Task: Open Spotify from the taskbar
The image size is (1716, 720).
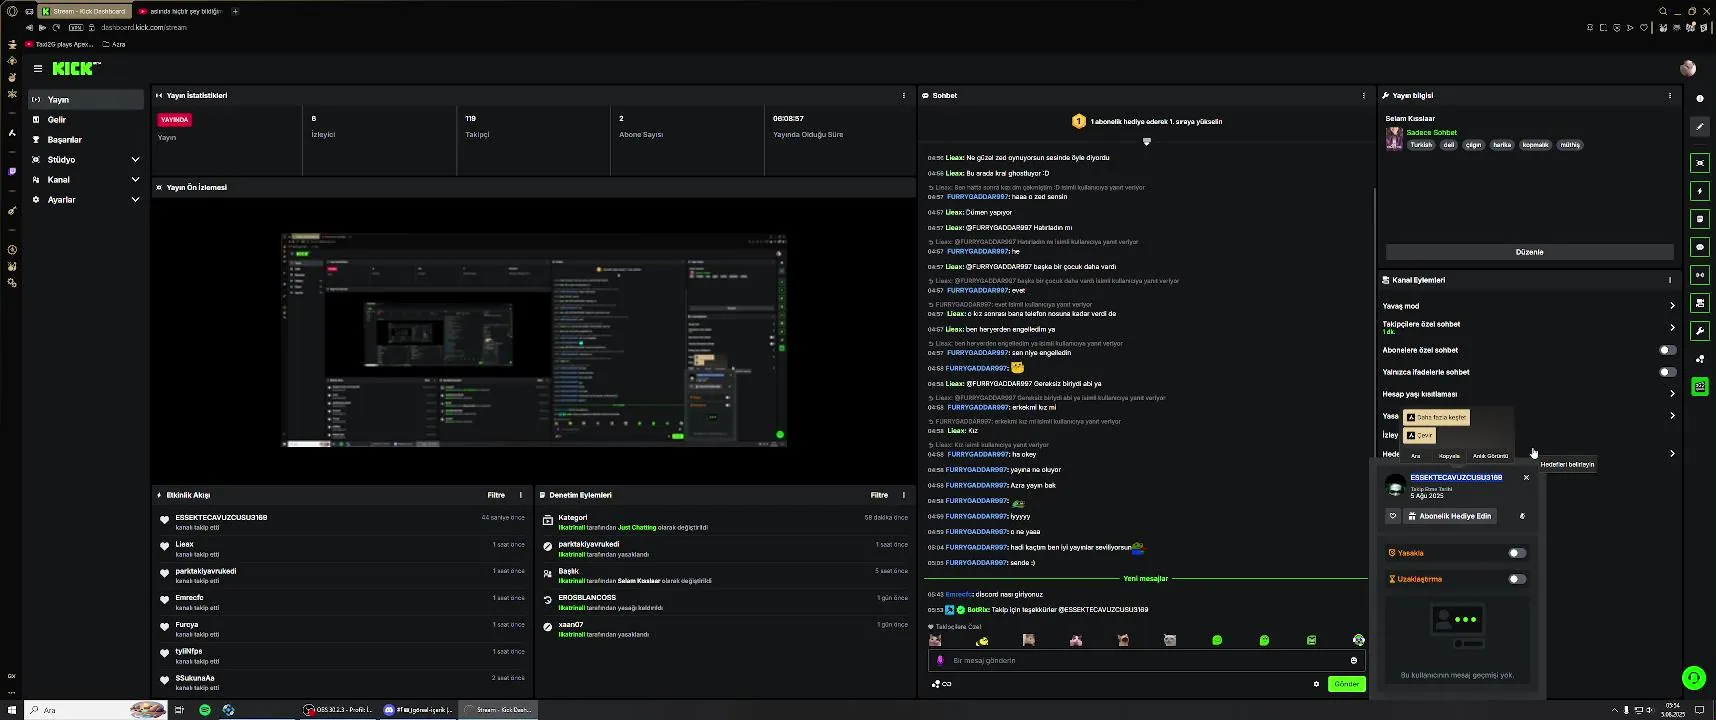Action: pos(205,710)
